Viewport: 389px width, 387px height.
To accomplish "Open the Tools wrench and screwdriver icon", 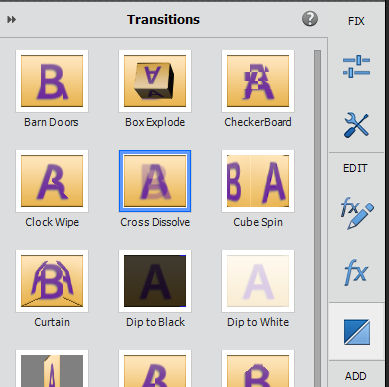I will (x=356, y=125).
